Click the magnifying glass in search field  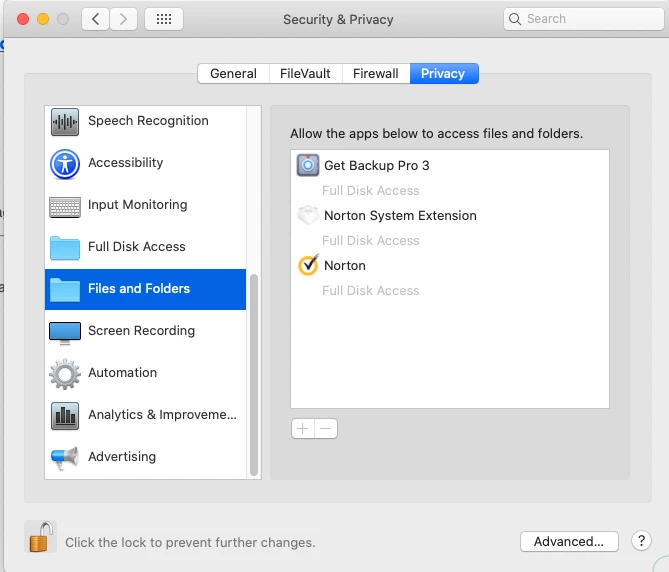[515, 19]
